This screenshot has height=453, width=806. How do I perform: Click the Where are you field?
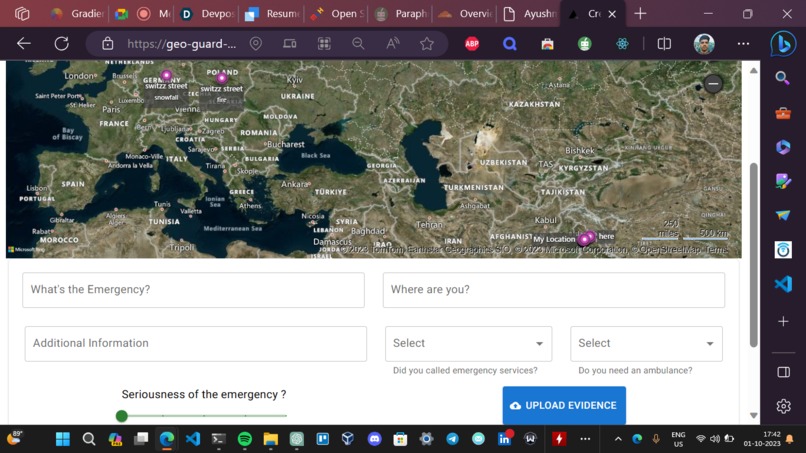pos(554,290)
